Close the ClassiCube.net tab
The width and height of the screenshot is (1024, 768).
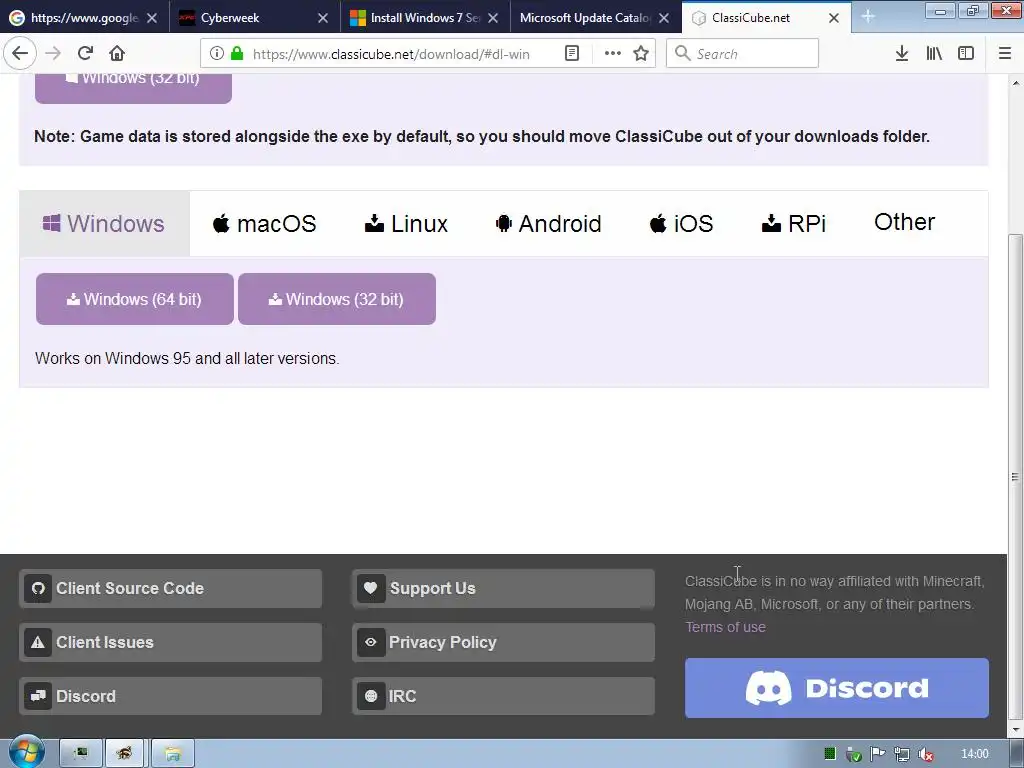tap(834, 18)
